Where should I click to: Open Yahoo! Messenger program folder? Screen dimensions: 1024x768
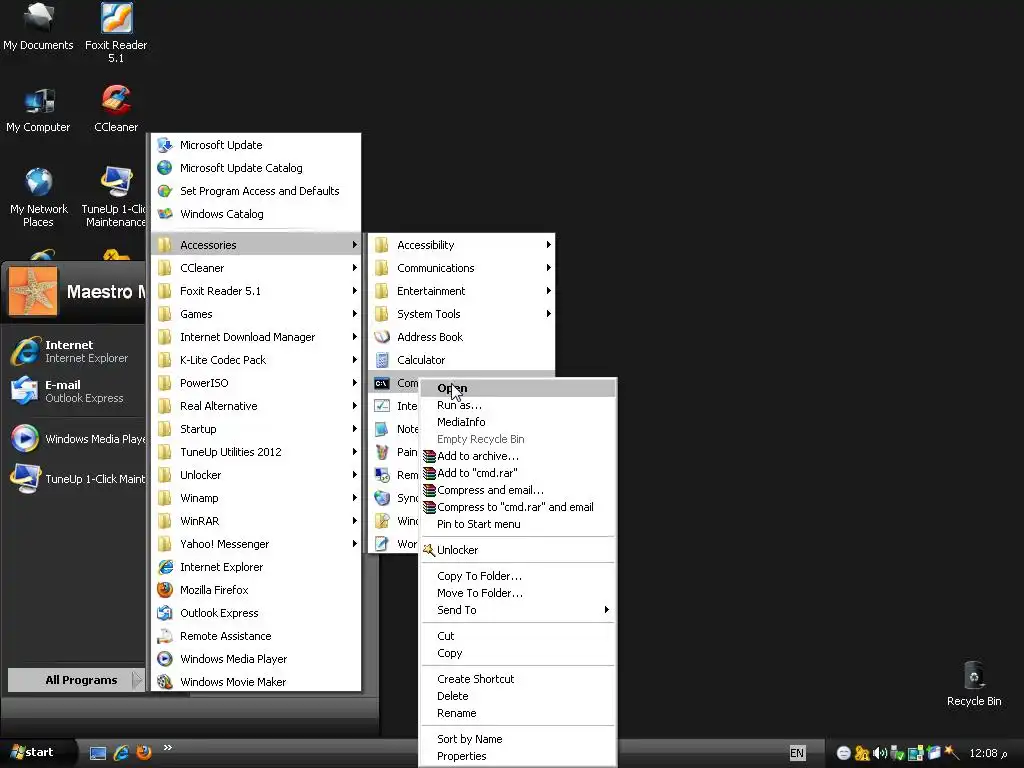pos(256,544)
